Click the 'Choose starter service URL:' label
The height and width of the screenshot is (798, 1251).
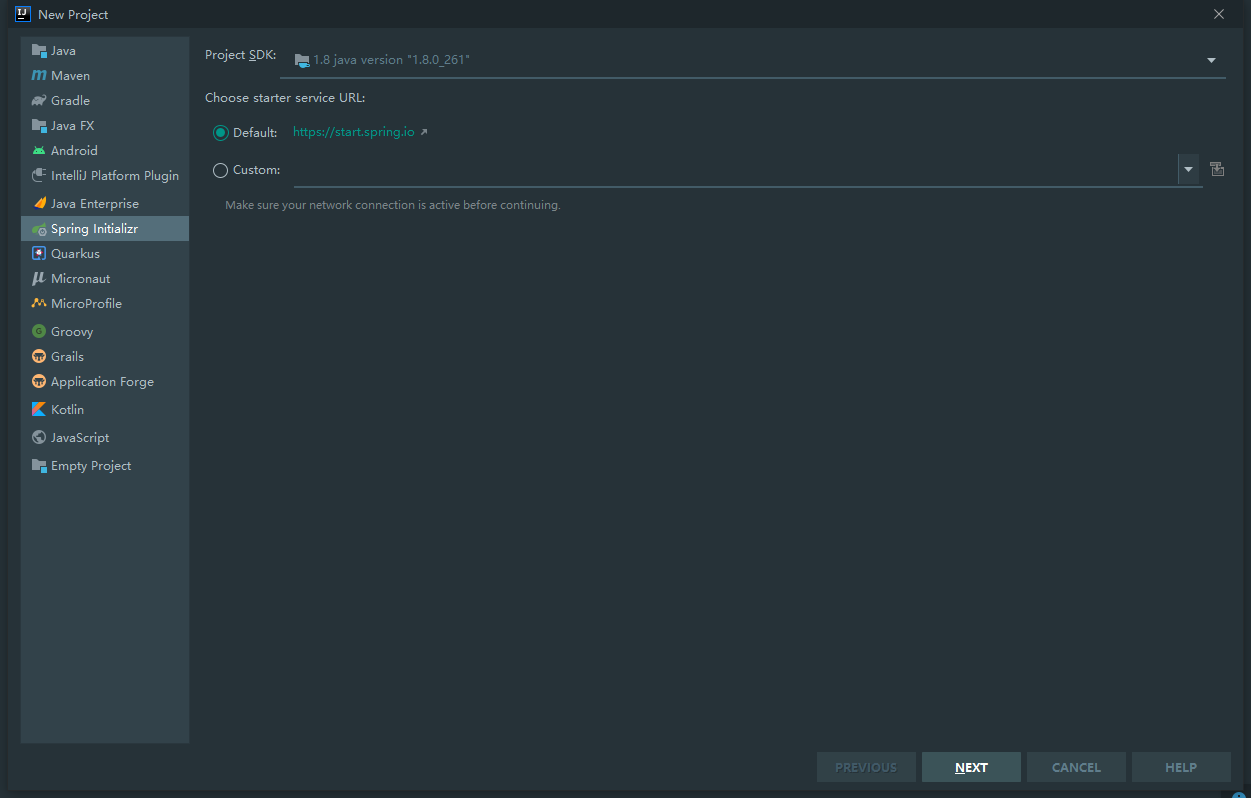[285, 98]
